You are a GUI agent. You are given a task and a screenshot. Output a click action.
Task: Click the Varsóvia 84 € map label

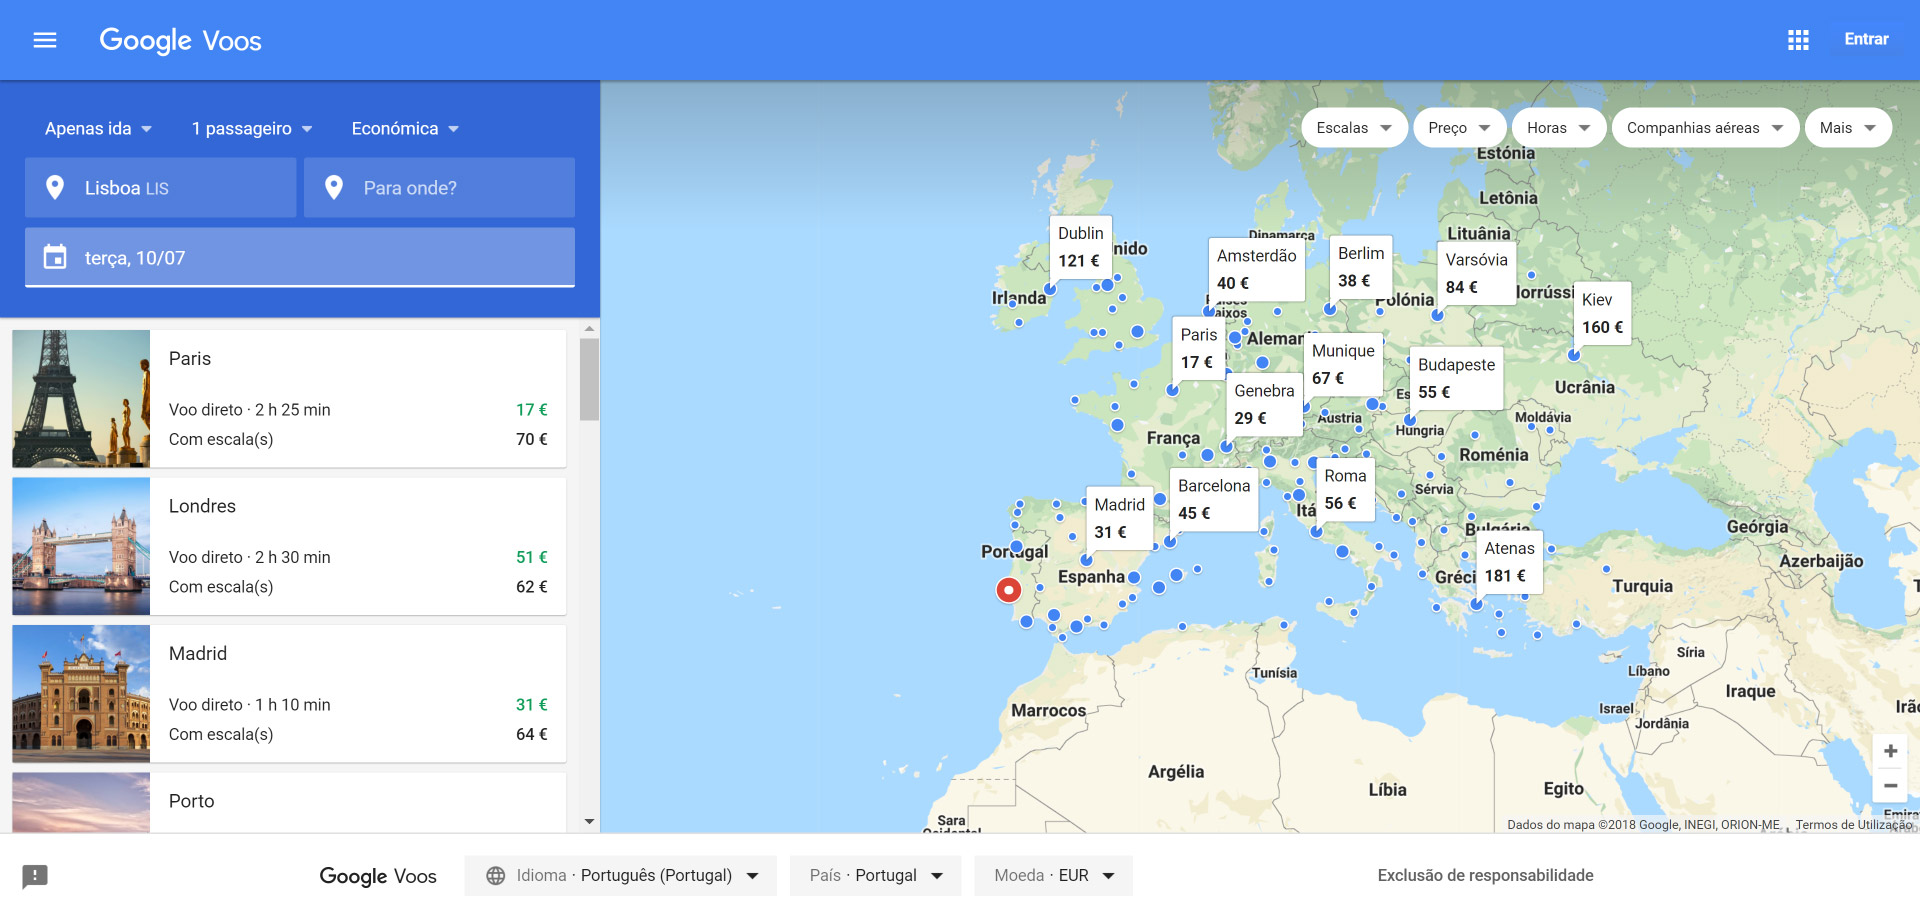click(1476, 273)
